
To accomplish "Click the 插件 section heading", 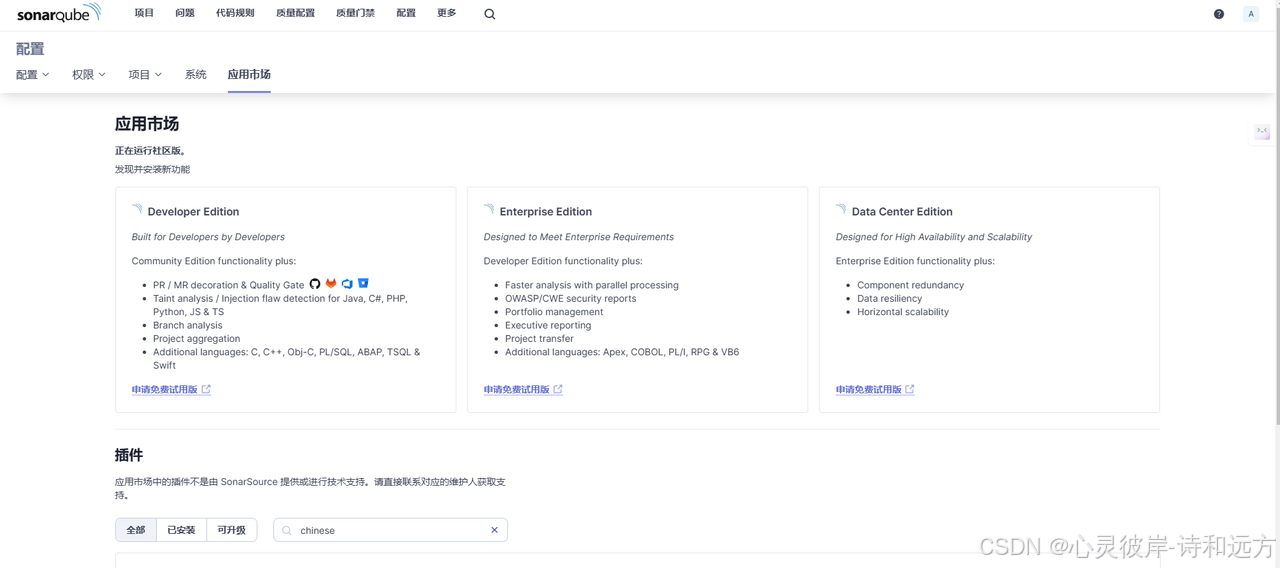I will [129, 455].
